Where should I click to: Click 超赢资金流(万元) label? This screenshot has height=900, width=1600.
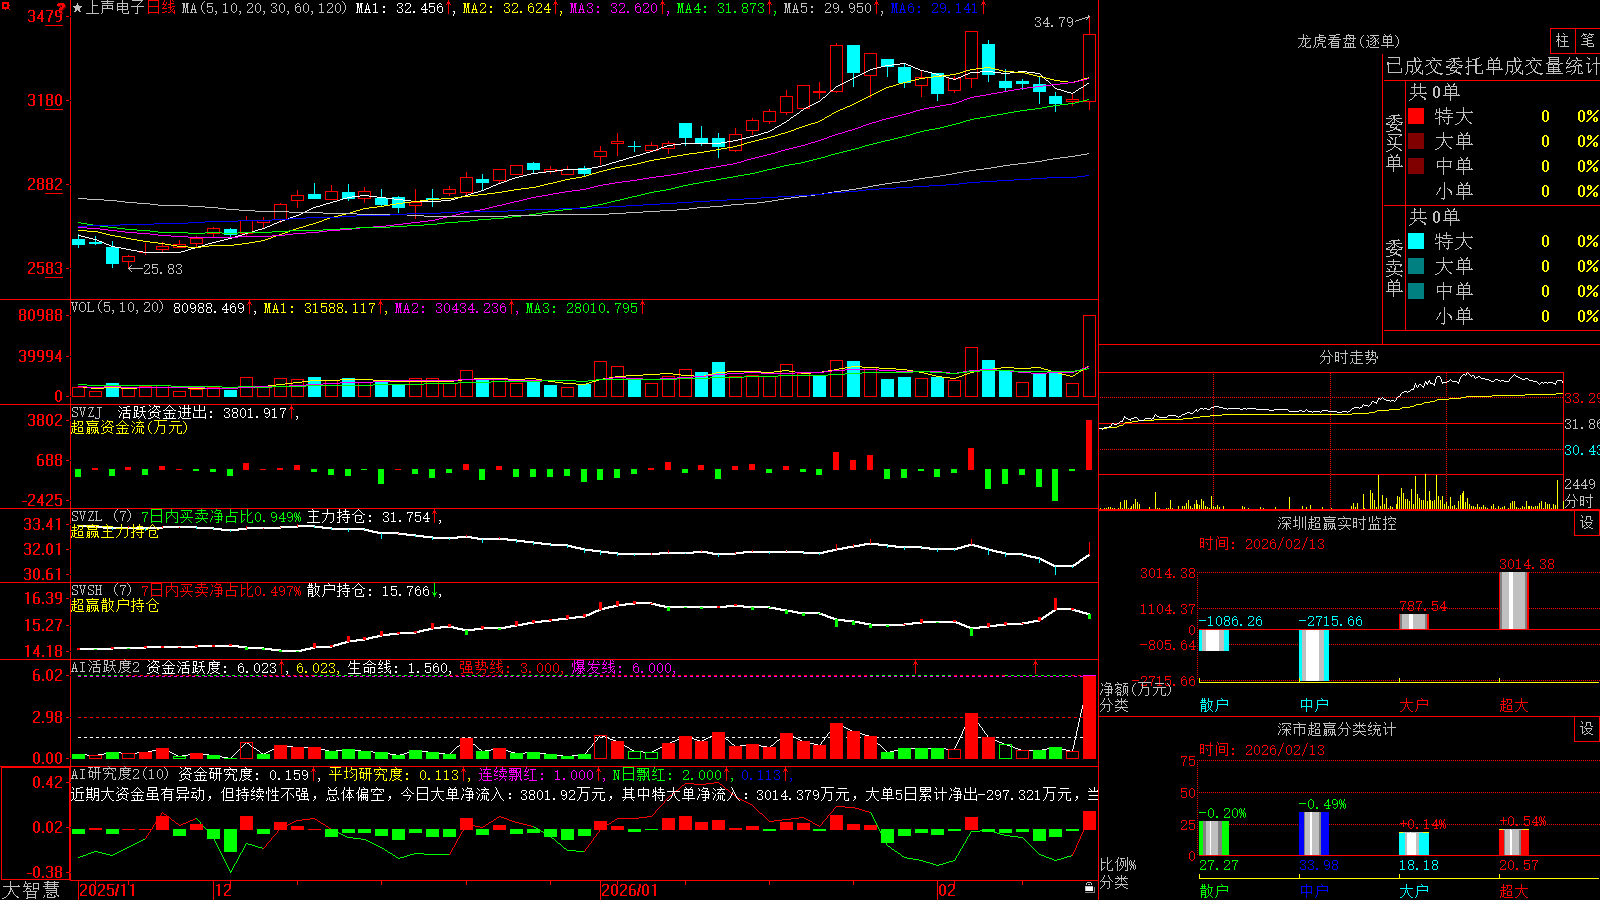coord(129,428)
